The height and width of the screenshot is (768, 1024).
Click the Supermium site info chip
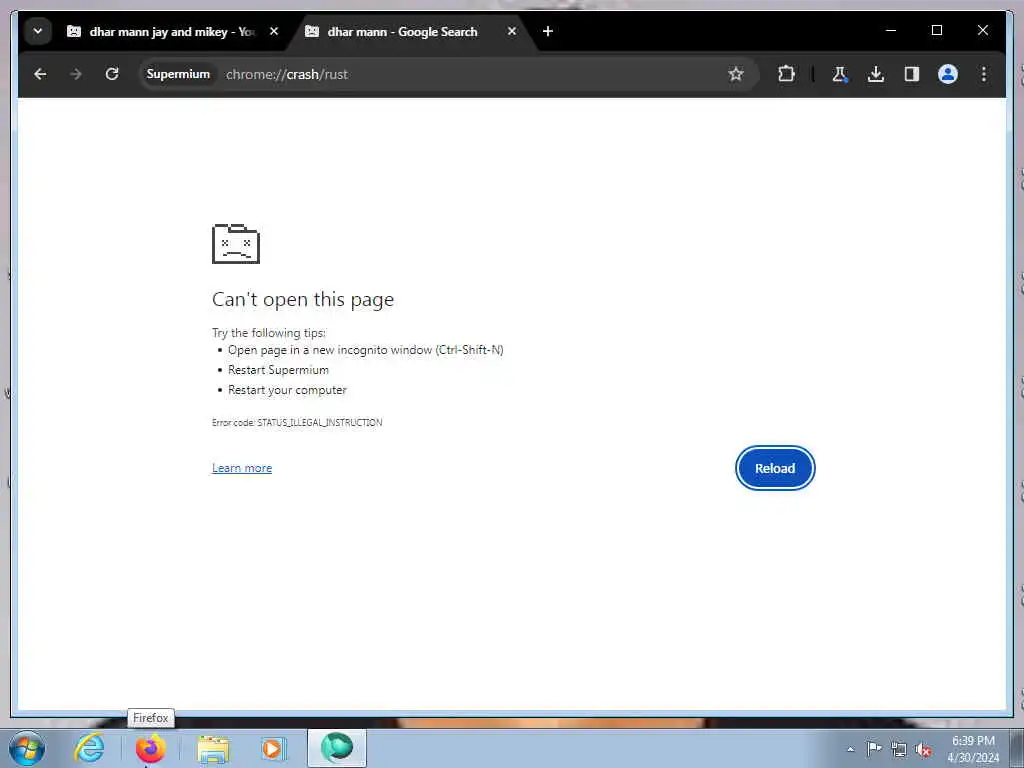[x=178, y=74]
